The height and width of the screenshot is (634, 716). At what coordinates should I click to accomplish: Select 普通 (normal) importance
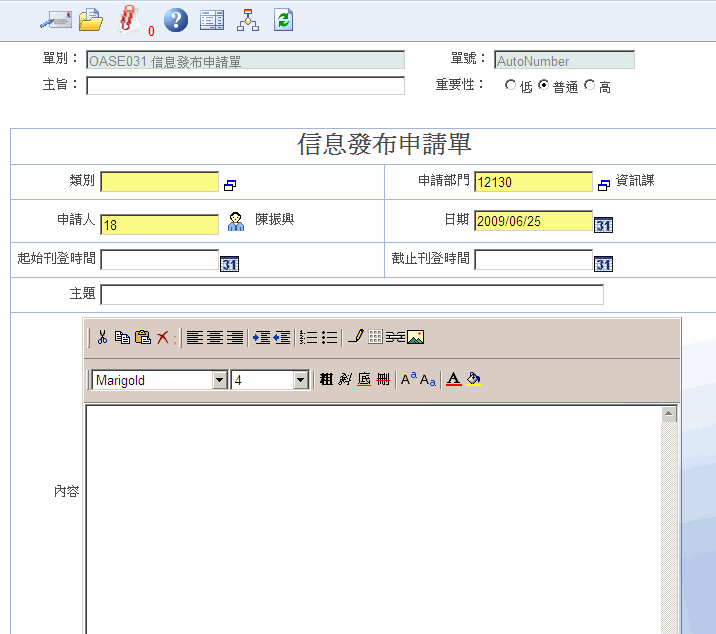544,86
